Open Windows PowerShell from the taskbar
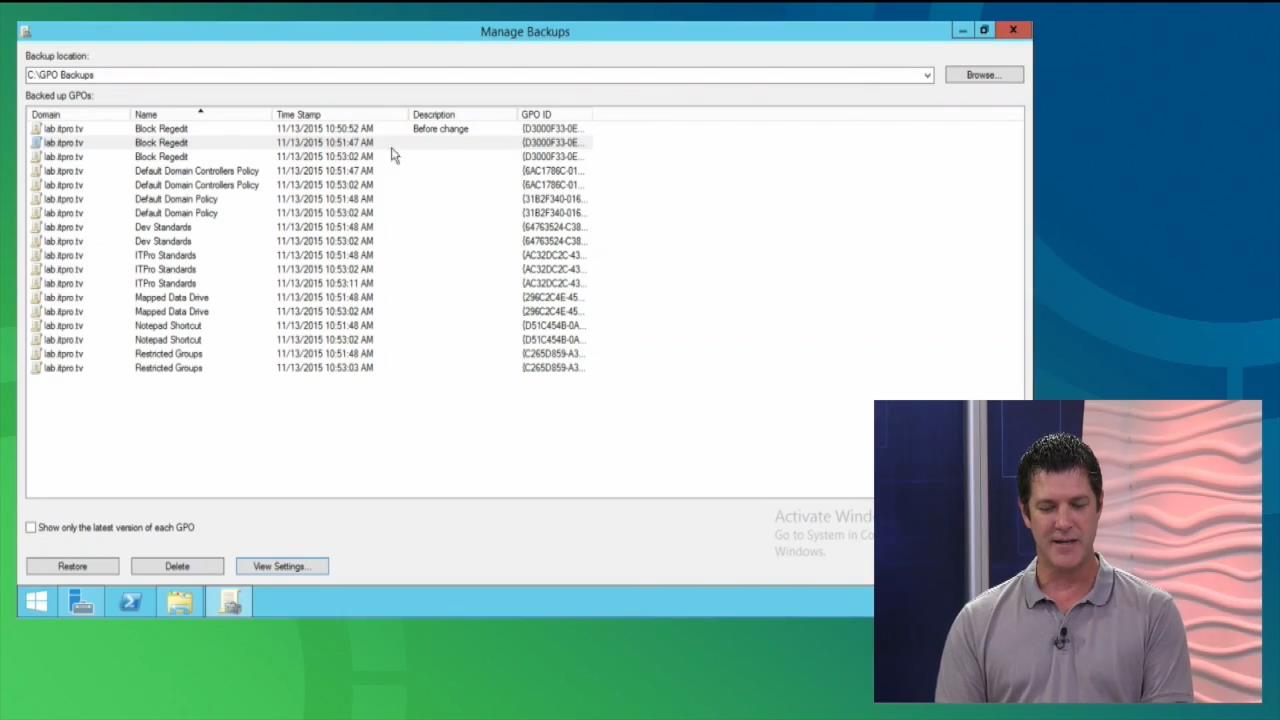Screen dimensions: 1280x720 pyautogui.click(x=131, y=602)
